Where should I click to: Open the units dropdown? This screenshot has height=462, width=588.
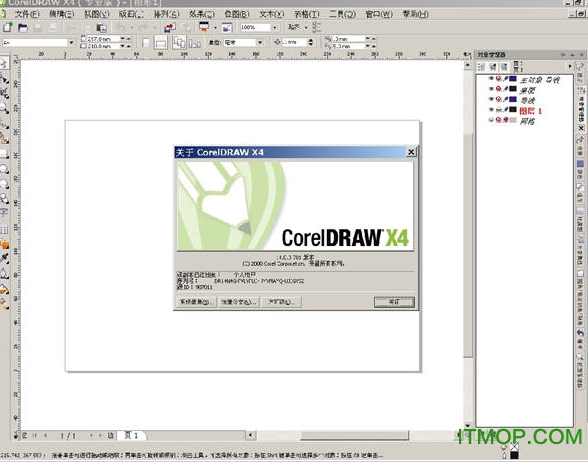tap(260, 43)
